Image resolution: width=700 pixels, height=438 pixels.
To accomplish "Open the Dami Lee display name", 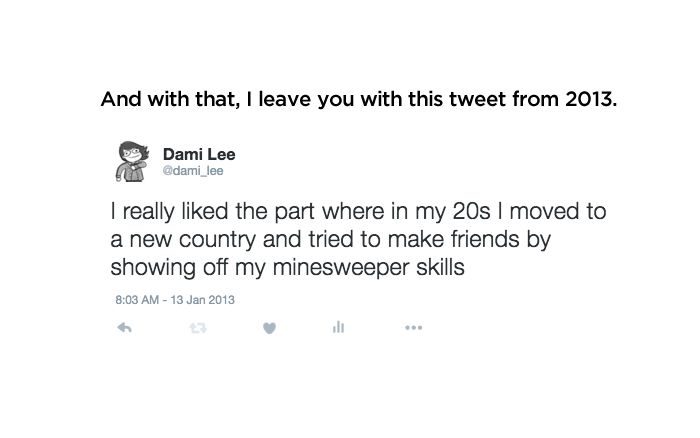I will coord(198,153).
